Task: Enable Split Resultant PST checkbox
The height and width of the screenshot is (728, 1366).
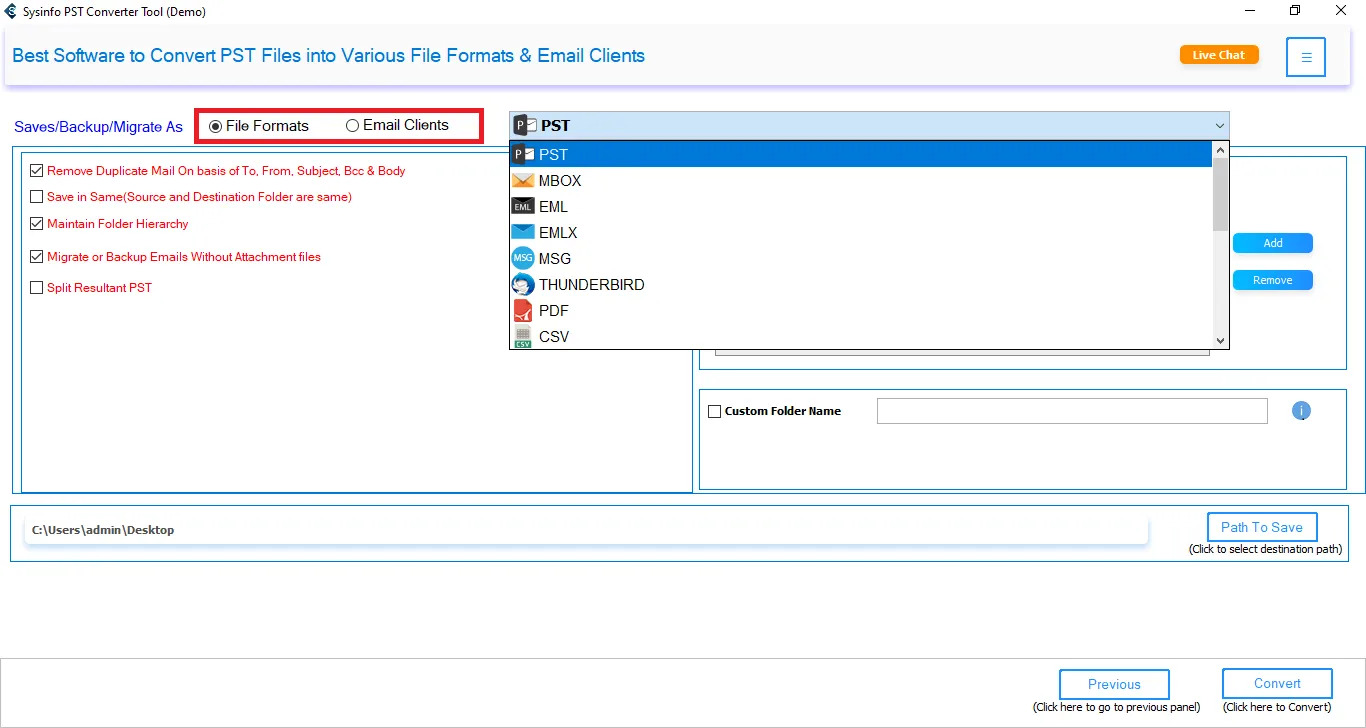Action: coord(36,287)
